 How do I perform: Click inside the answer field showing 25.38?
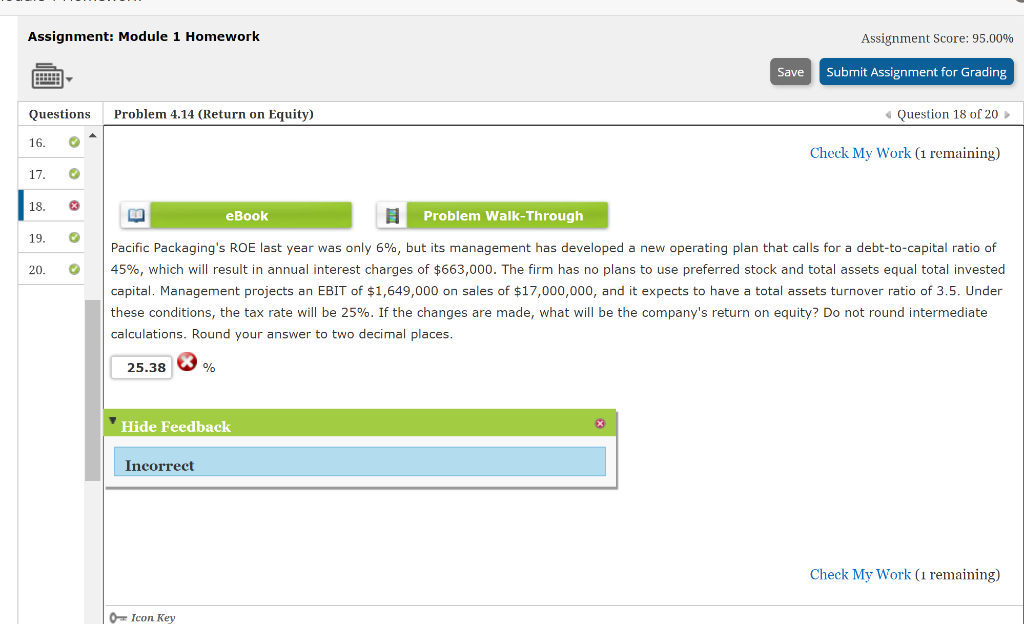click(x=140, y=367)
